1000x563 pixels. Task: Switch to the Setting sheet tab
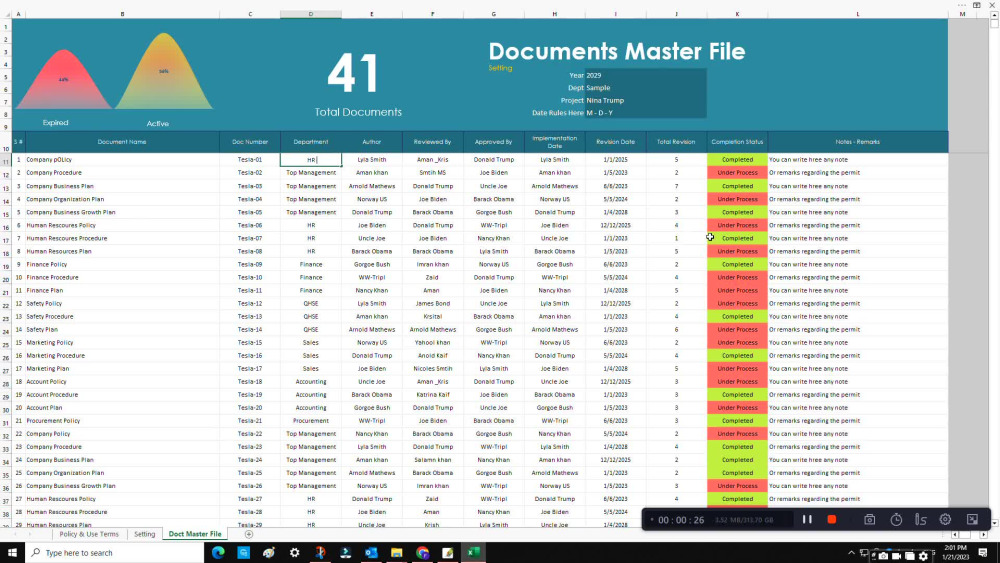click(144, 534)
